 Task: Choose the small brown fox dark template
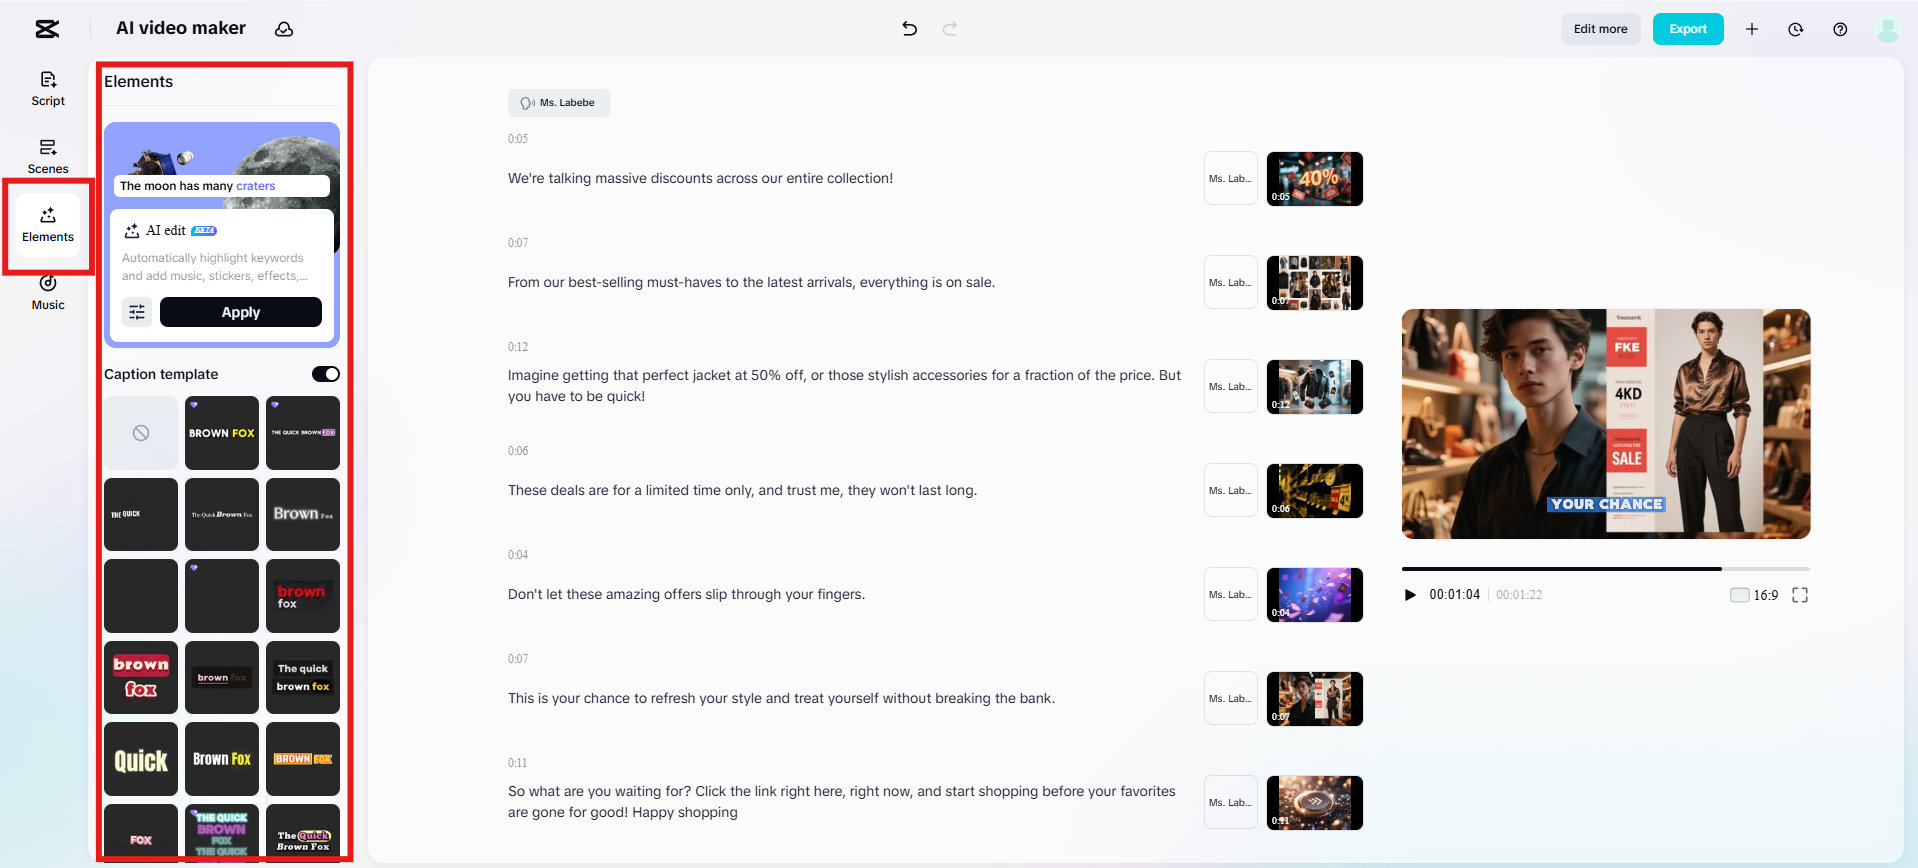pyautogui.click(x=222, y=678)
